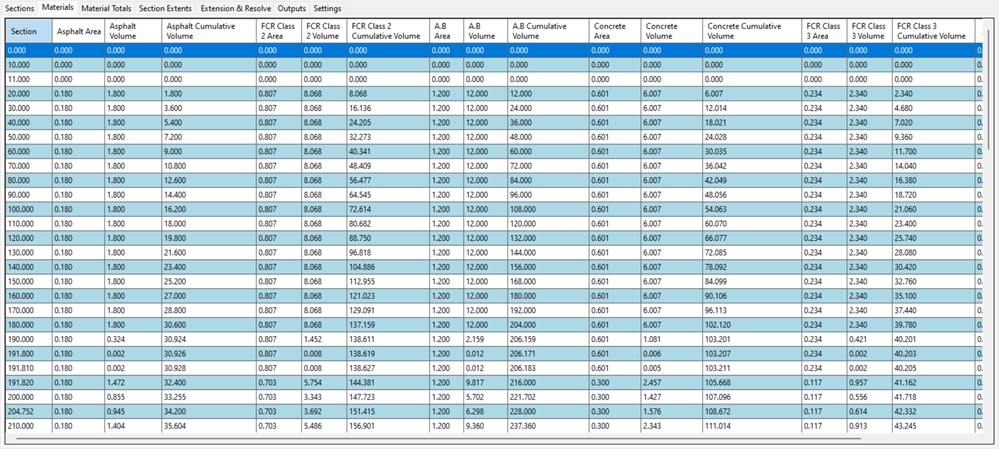Image resolution: width=999 pixels, height=449 pixels.
Task: Click asphalt cumulative volume 30.924
Action: click(x=209, y=339)
